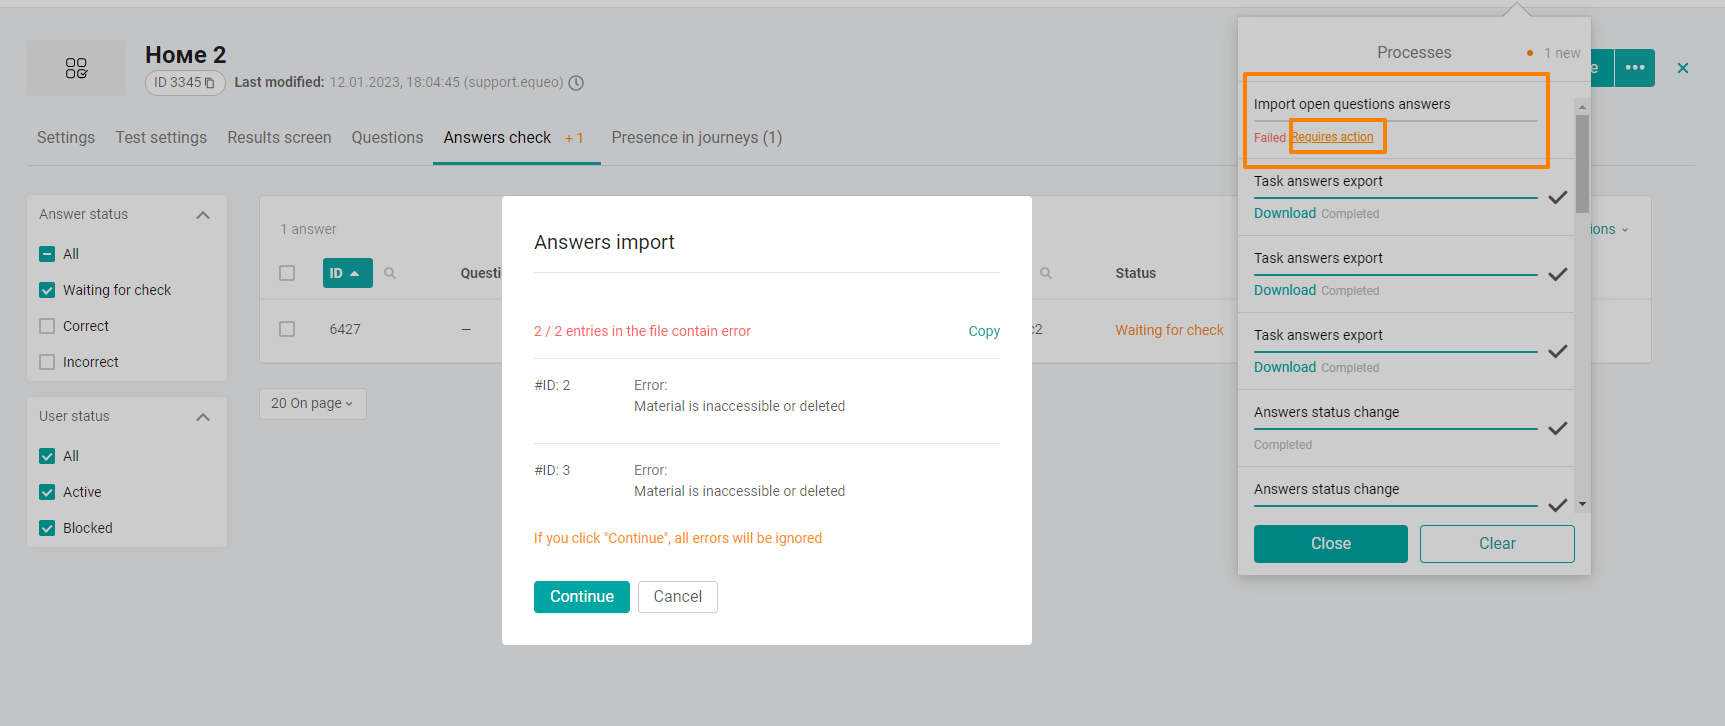Open the Settings tab

(x=66, y=138)
